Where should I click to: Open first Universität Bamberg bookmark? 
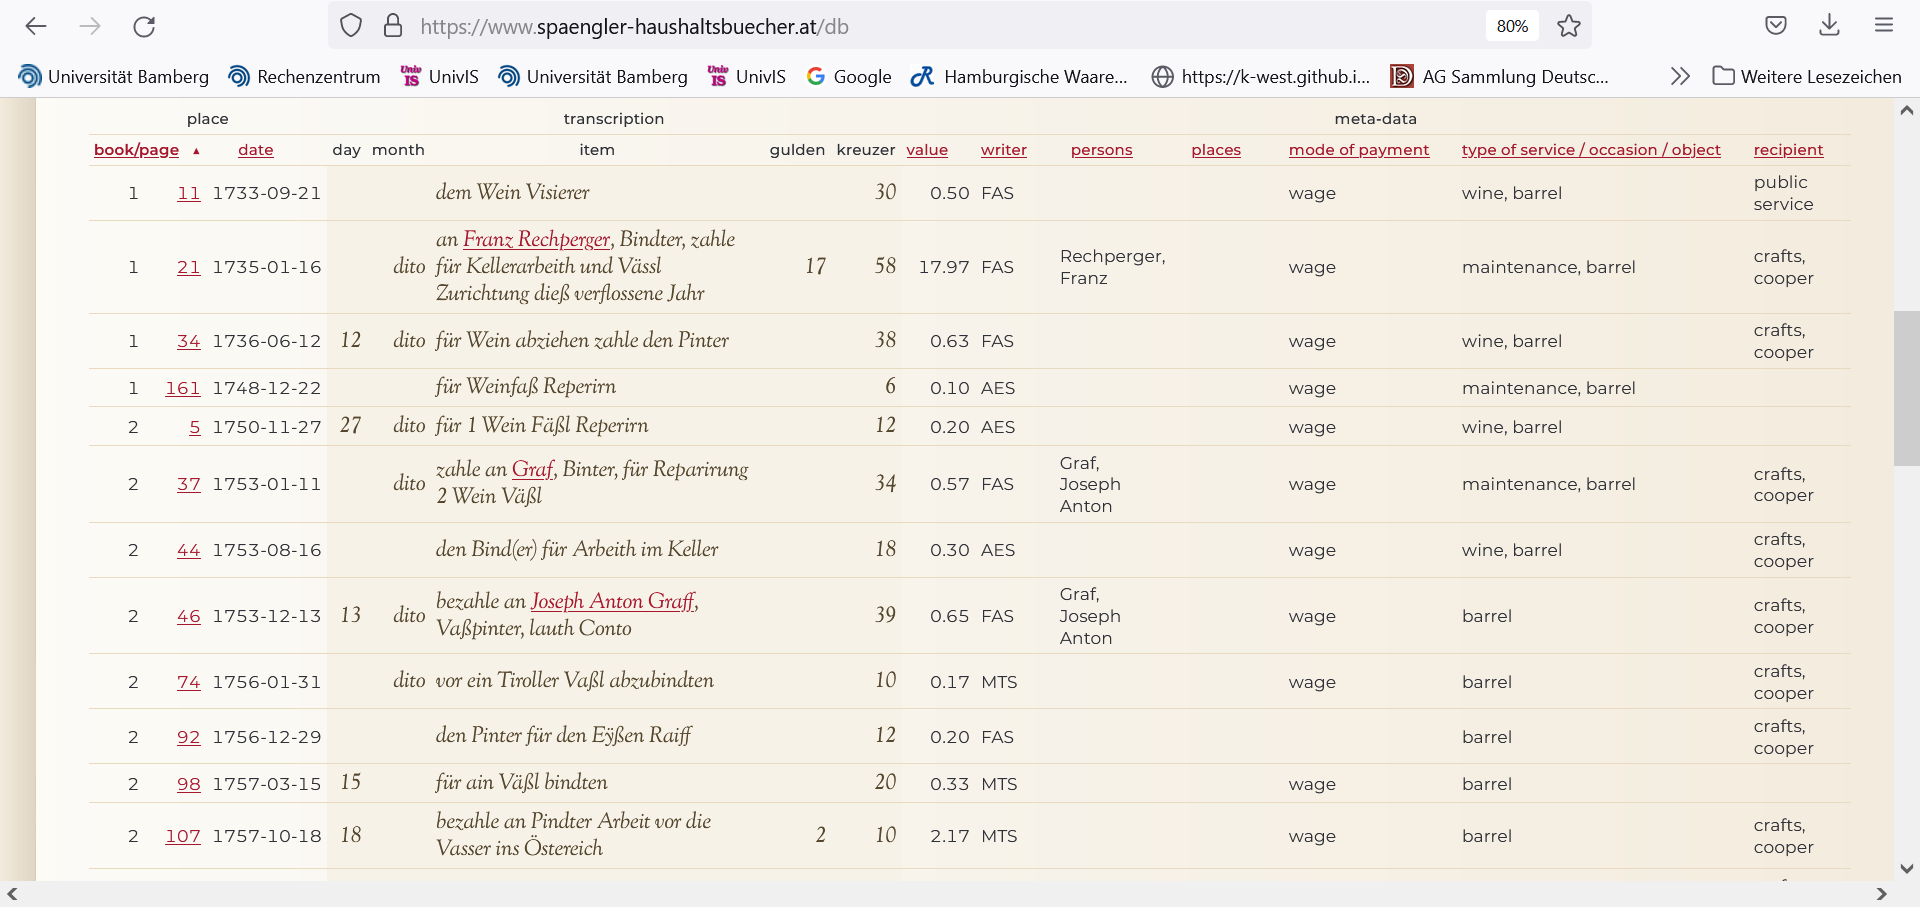tap(114, 76)
